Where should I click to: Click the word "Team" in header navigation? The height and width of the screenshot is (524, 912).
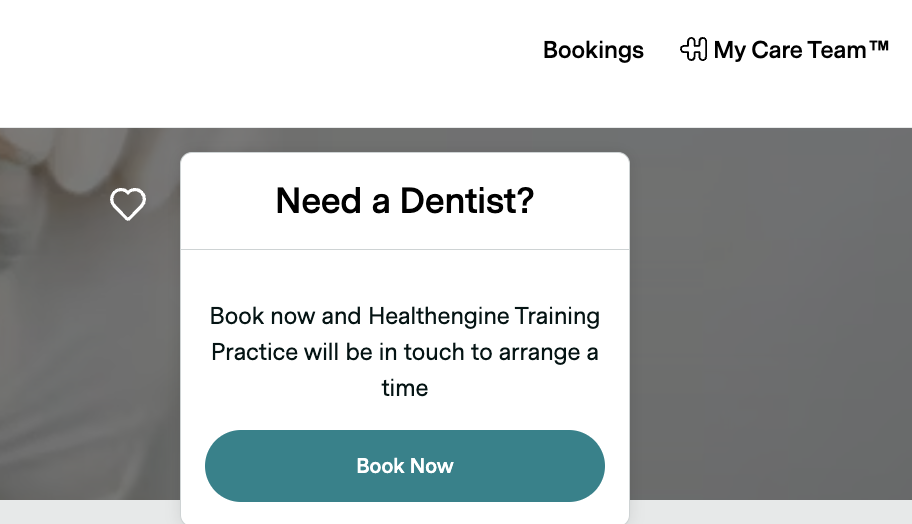pos(840,50)
